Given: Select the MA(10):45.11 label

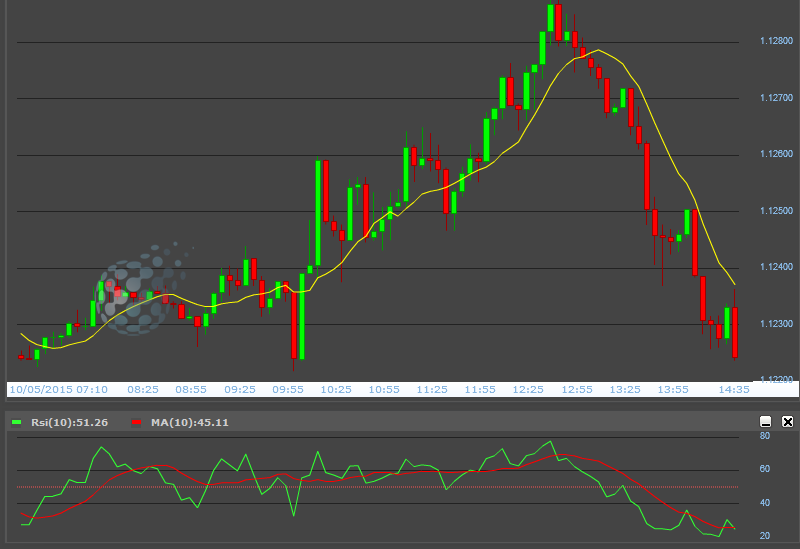Looking at the screenshot, I should pyautogui.click(x=190, y=422).
